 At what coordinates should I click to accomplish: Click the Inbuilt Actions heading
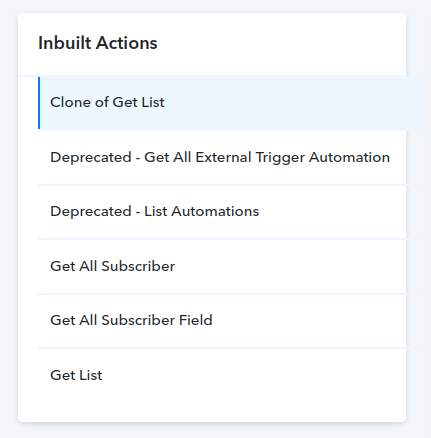(98, 43)
